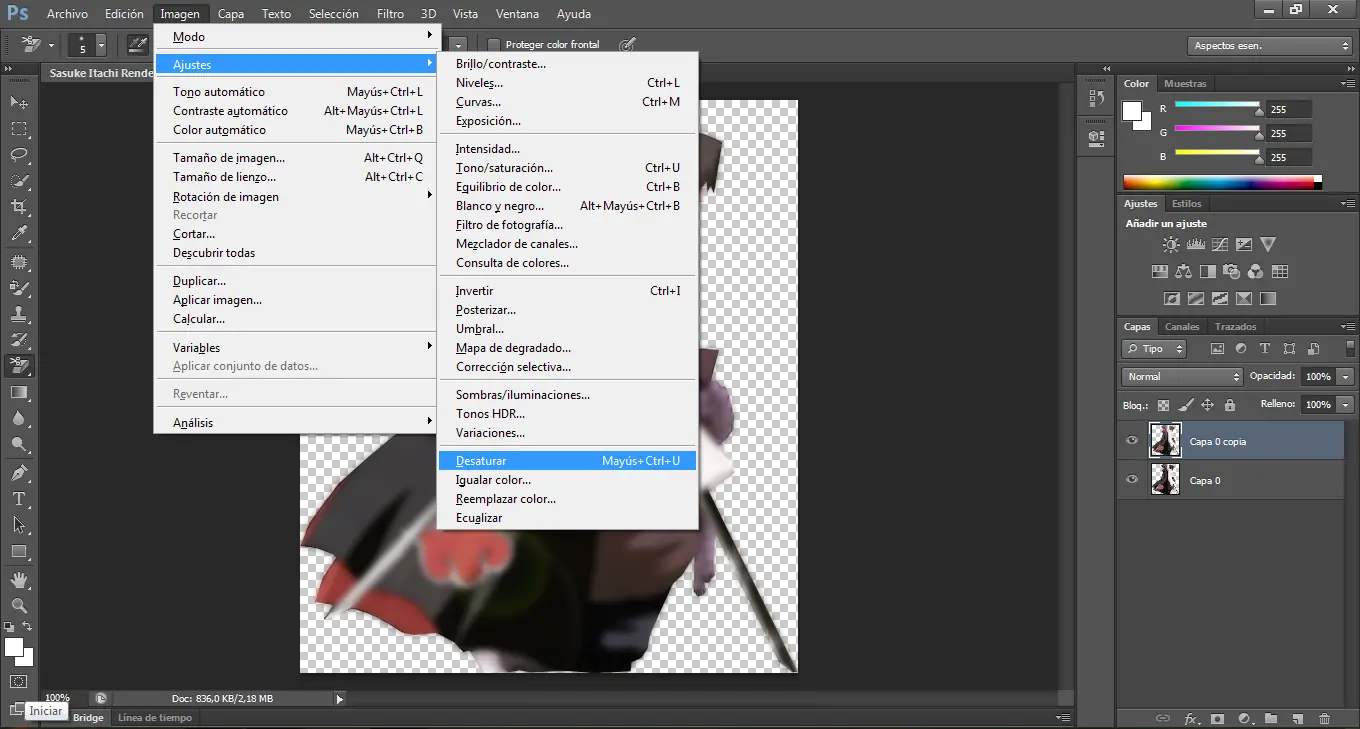Toggle lock position for the layer
Screen dimensions: 1360x729
click(1207, 405)
